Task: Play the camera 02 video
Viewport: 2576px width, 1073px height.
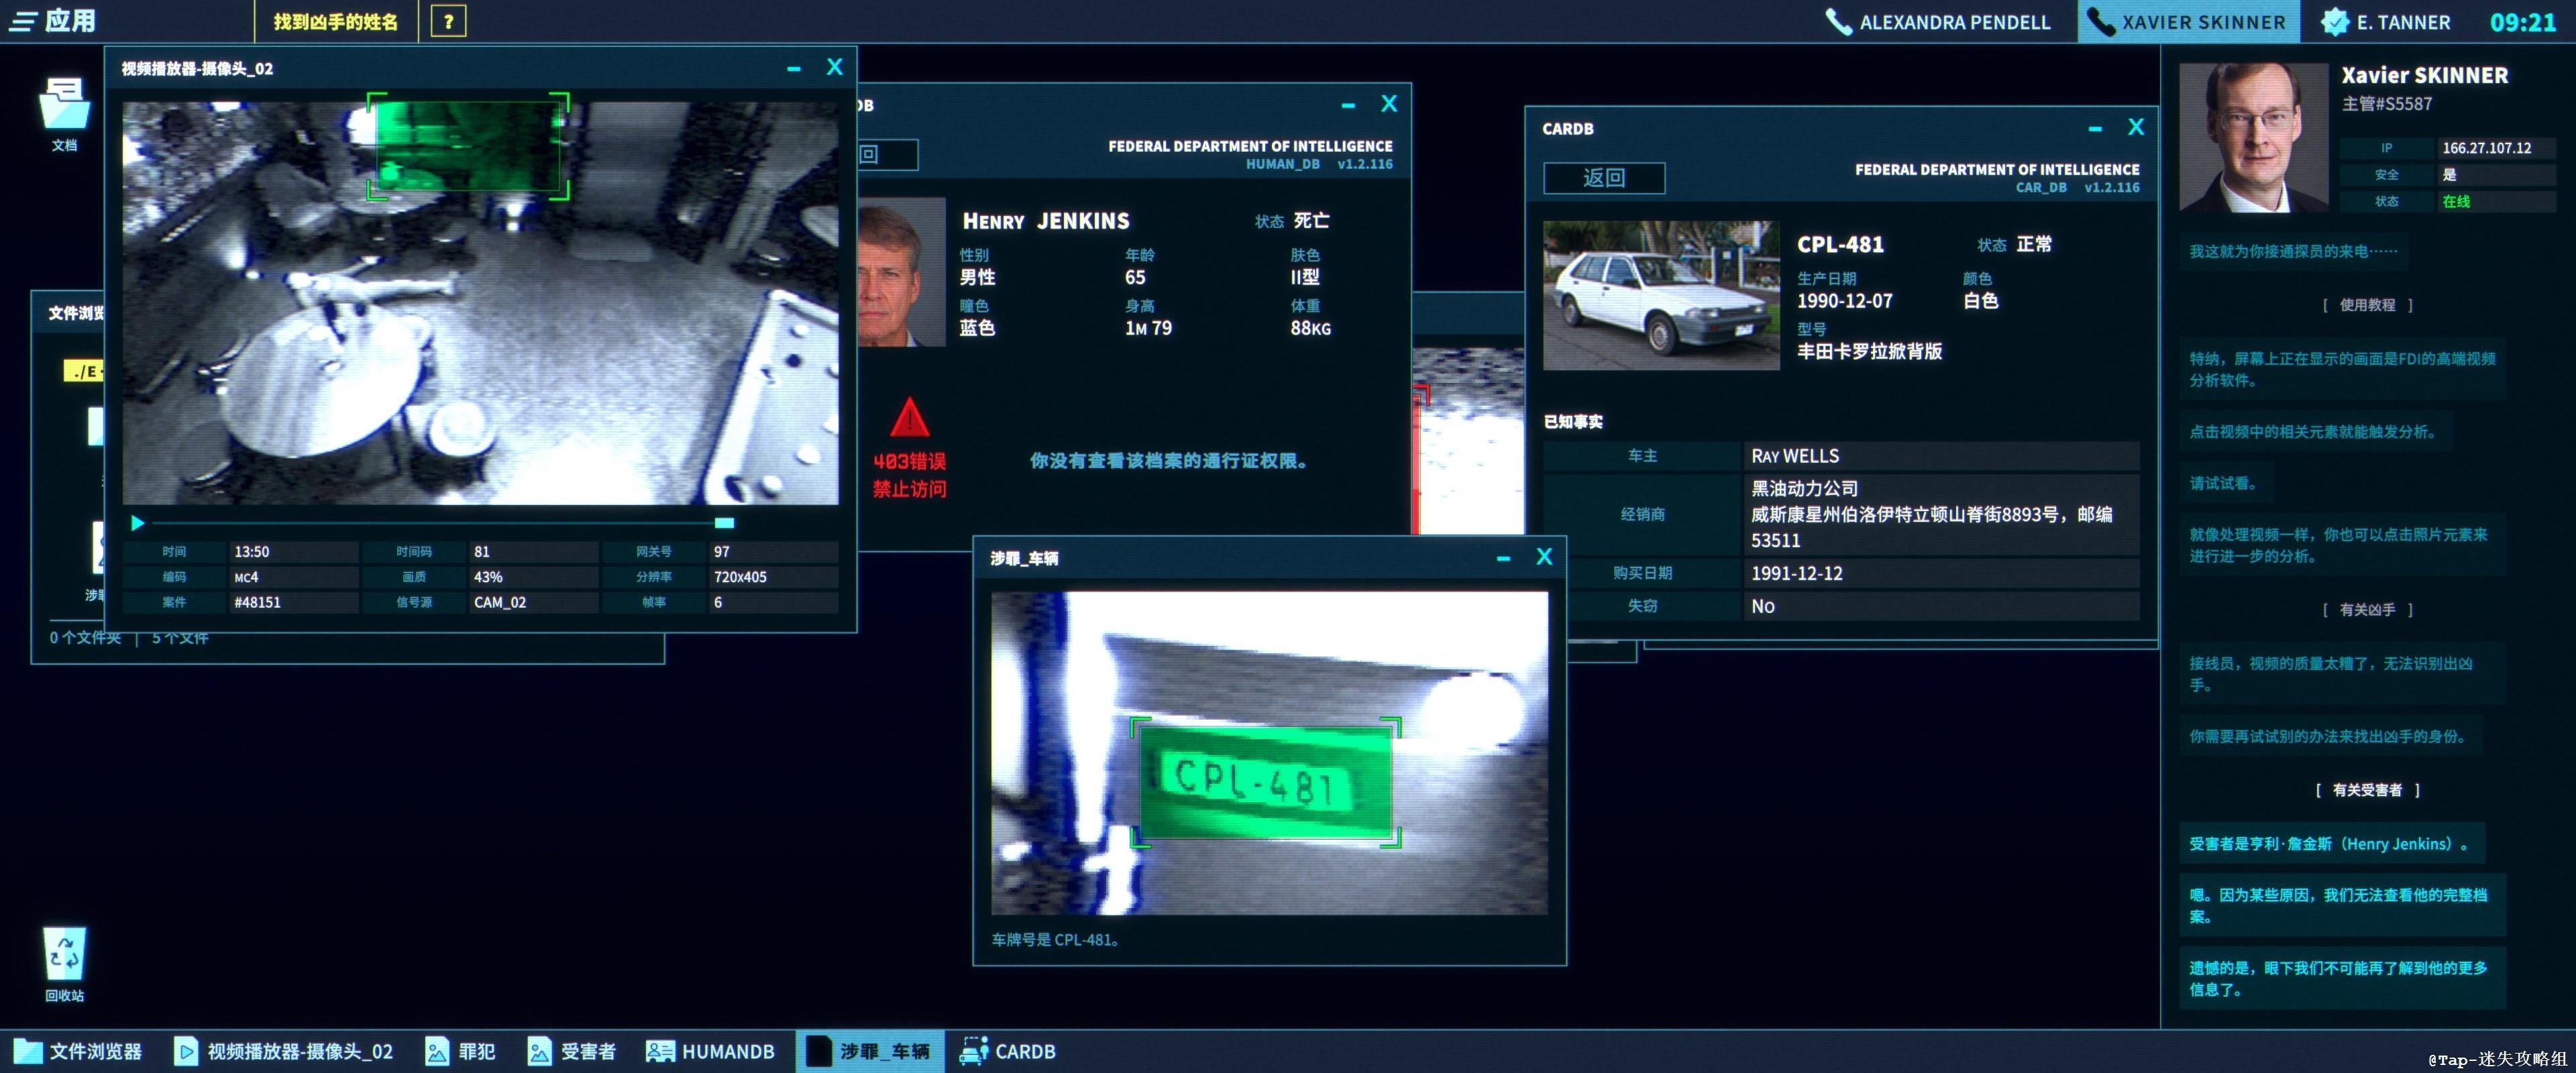Action: pyautogui.click(x=137, y=523)
